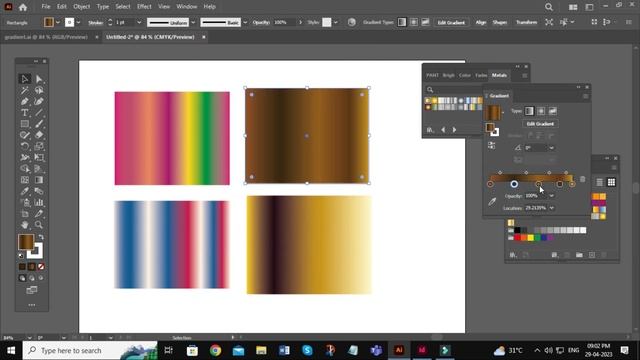Open the Object menu

click(82, 7)
